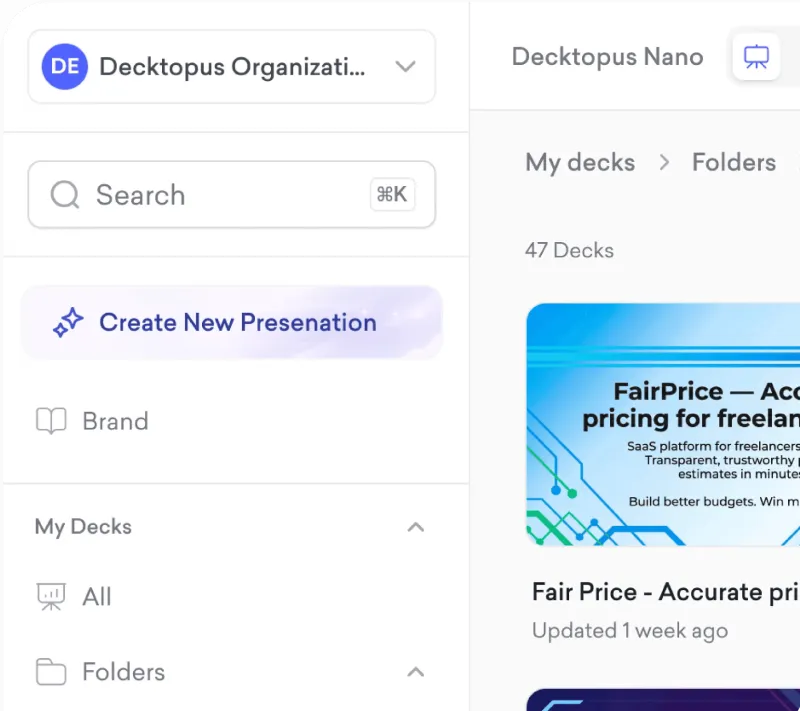Click the folder icon beside Folders
Screen dimensions: 800x711
(x=51, y=672)
